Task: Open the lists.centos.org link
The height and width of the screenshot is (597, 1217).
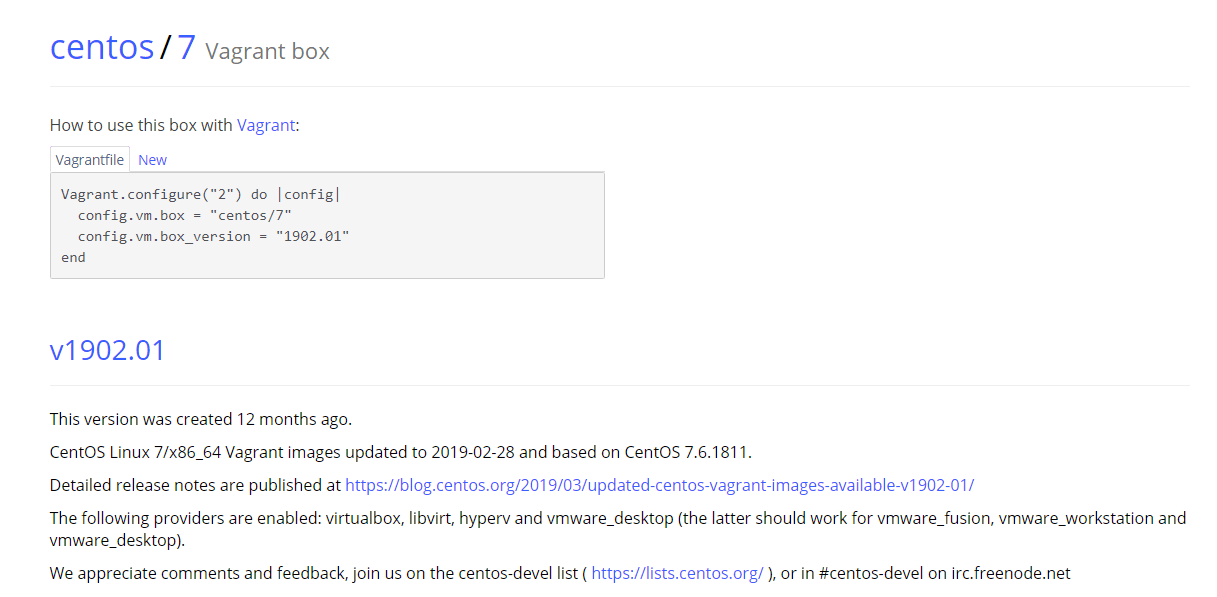Action: (x=677, y=573)
